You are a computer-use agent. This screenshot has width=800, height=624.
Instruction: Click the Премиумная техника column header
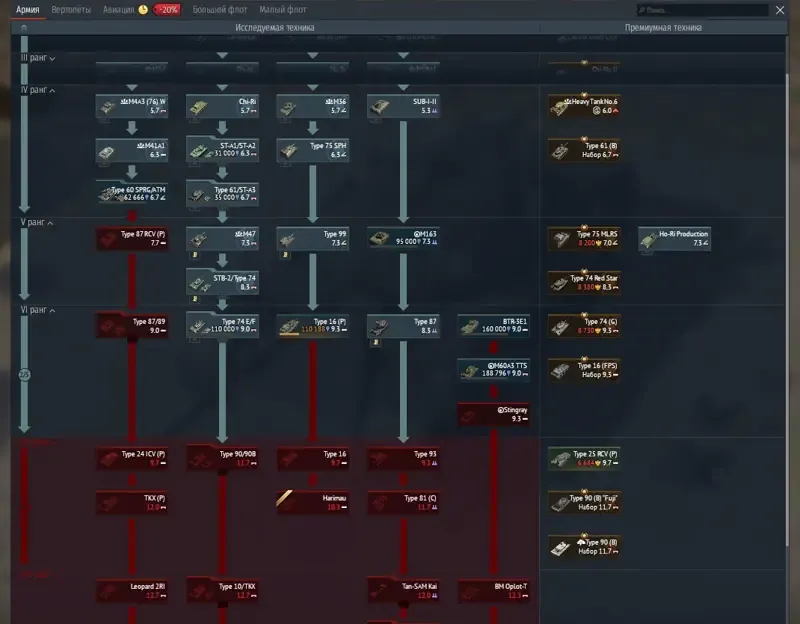pyautogui.click(x=663, y=28)
